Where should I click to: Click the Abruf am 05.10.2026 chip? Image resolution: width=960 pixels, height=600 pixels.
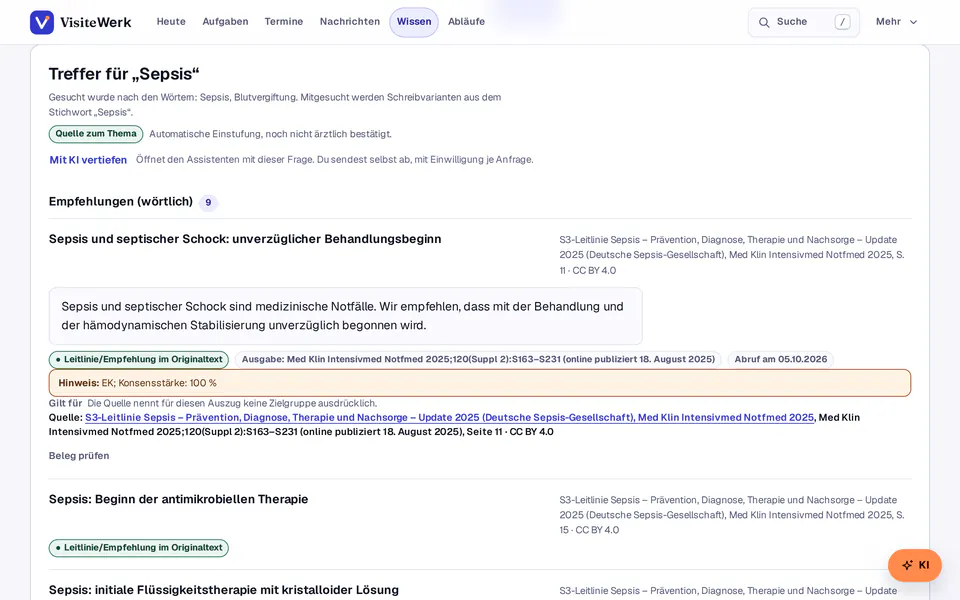coord(781,359)
